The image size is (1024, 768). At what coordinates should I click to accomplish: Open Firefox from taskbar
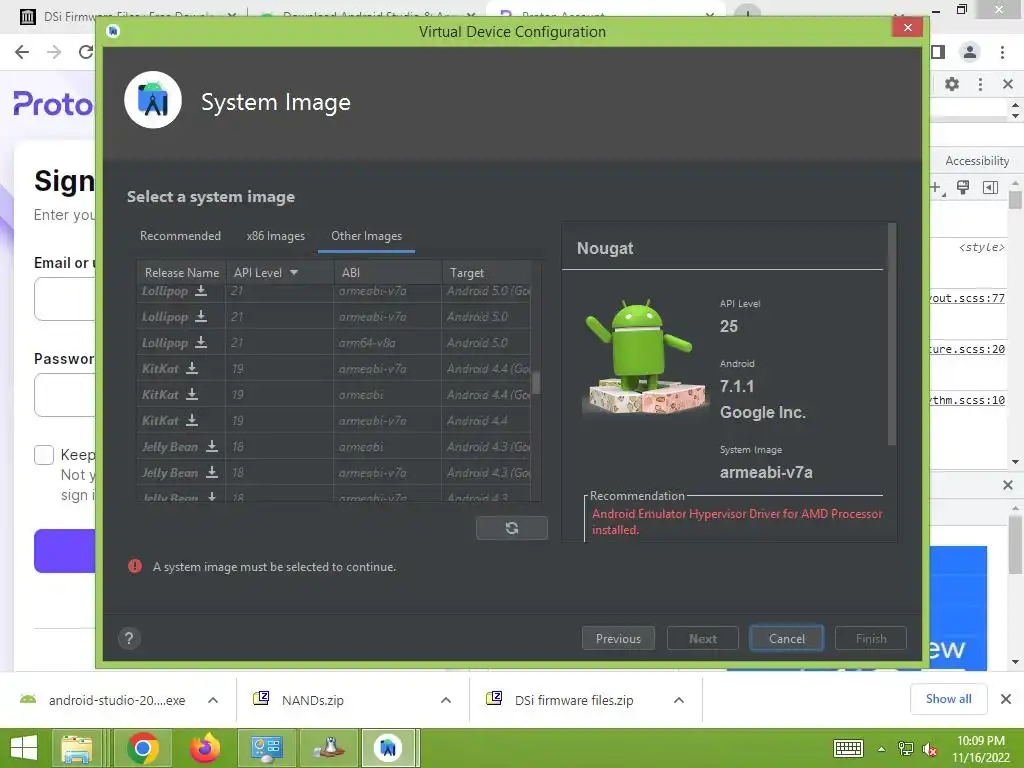[x=205, y=748]
